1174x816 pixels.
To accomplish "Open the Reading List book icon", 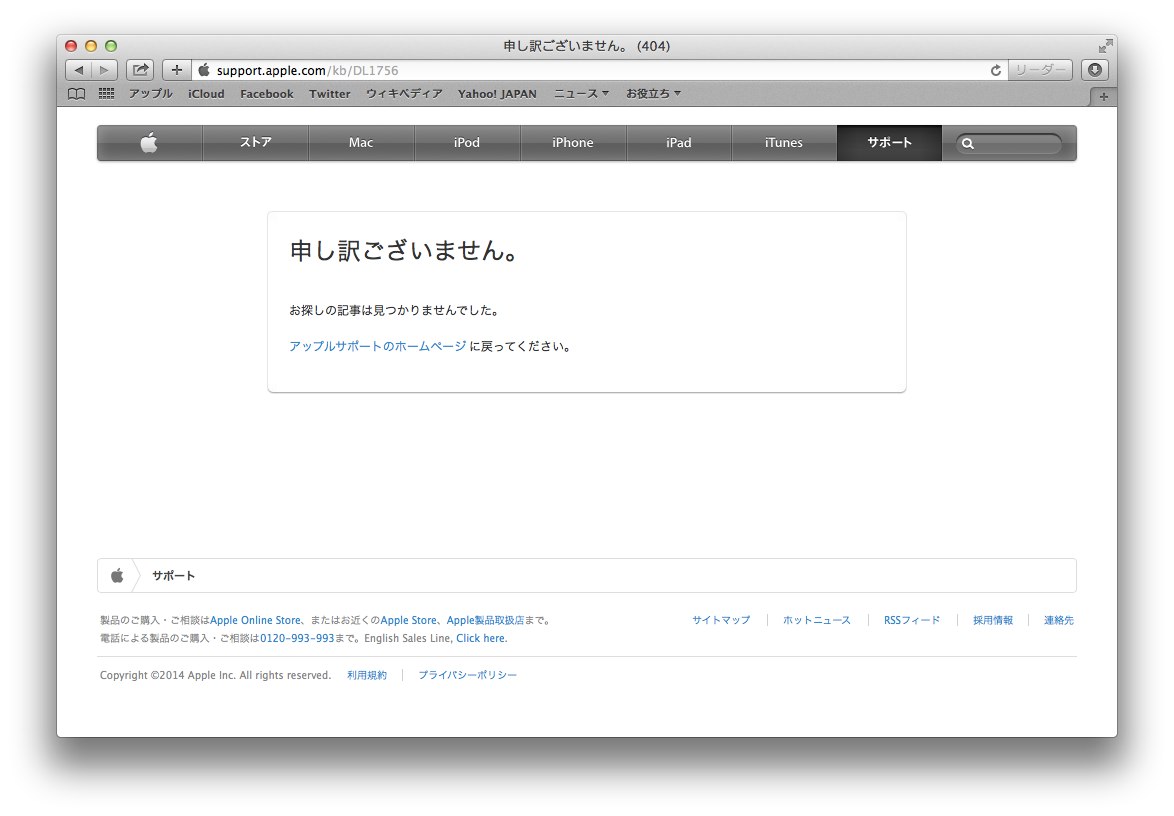I will click(76, 94).
